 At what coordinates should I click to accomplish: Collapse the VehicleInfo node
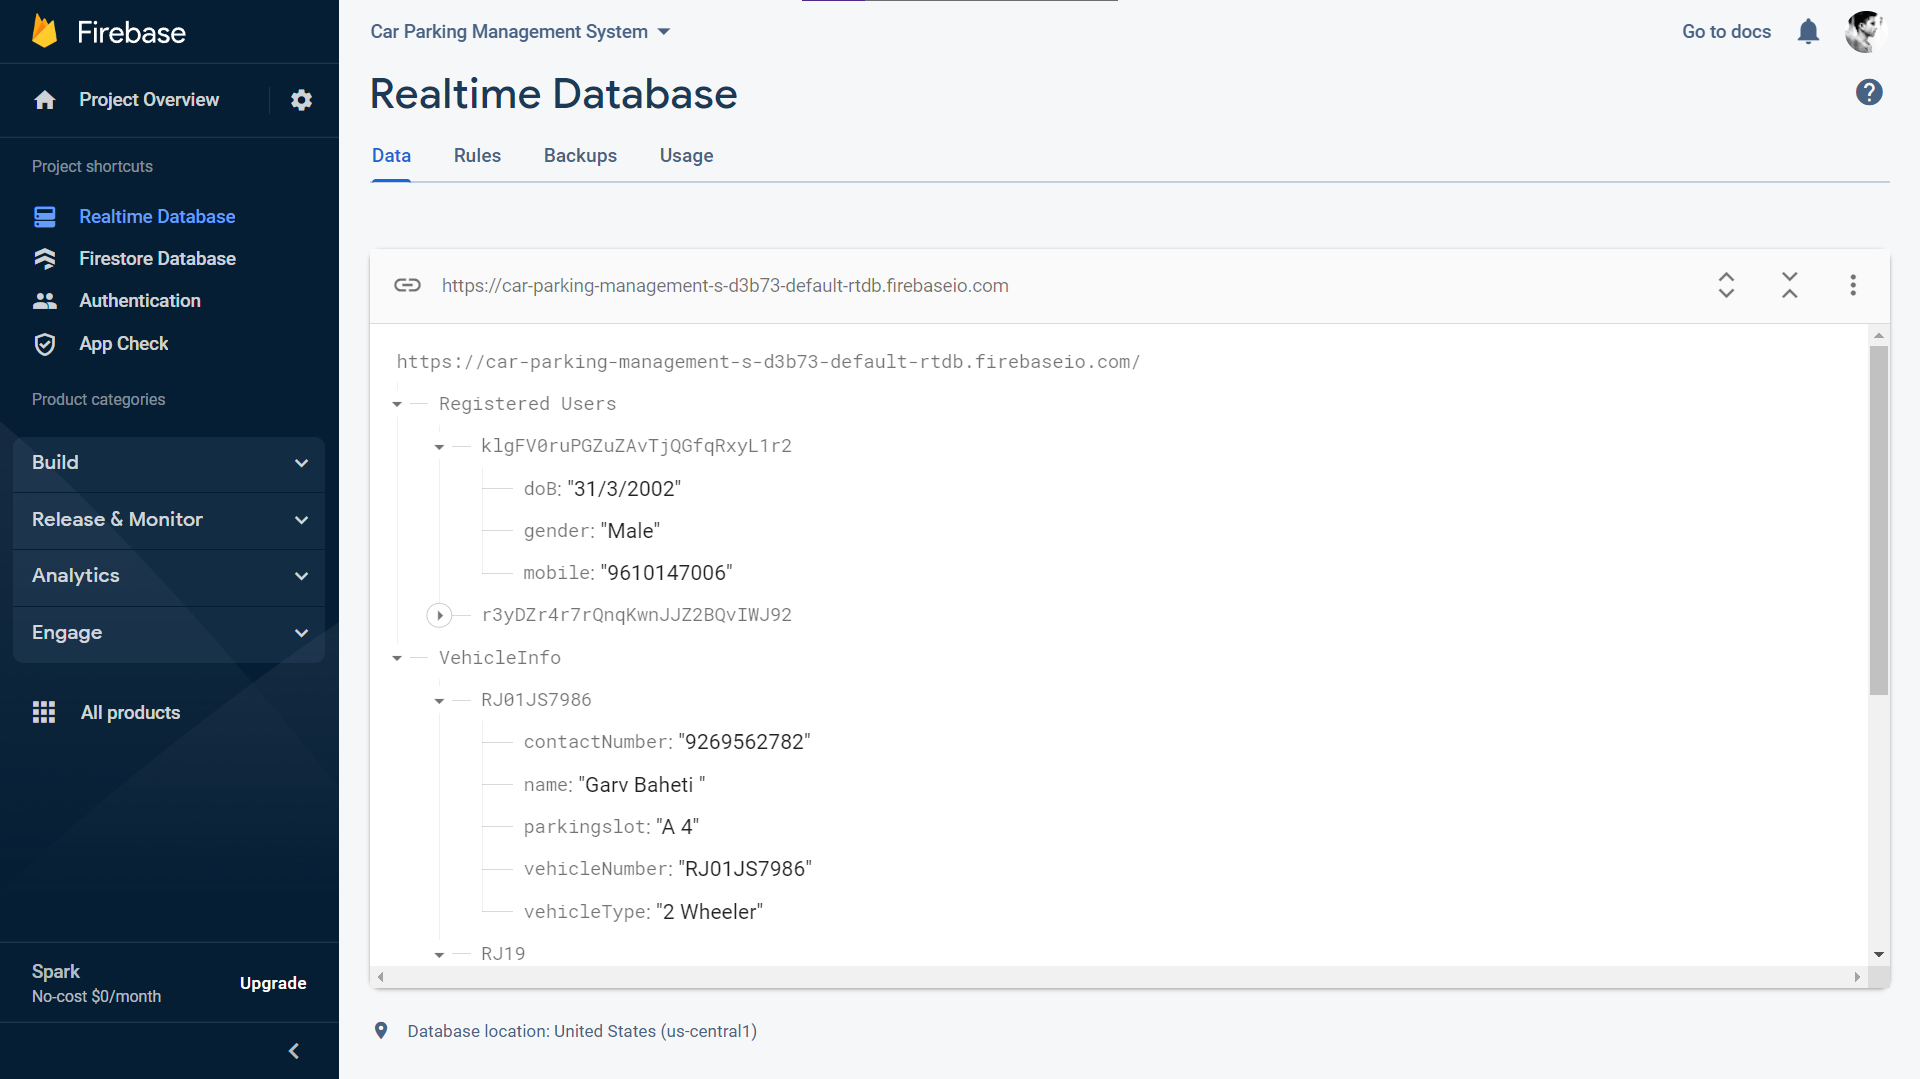[x=397, y=658]
